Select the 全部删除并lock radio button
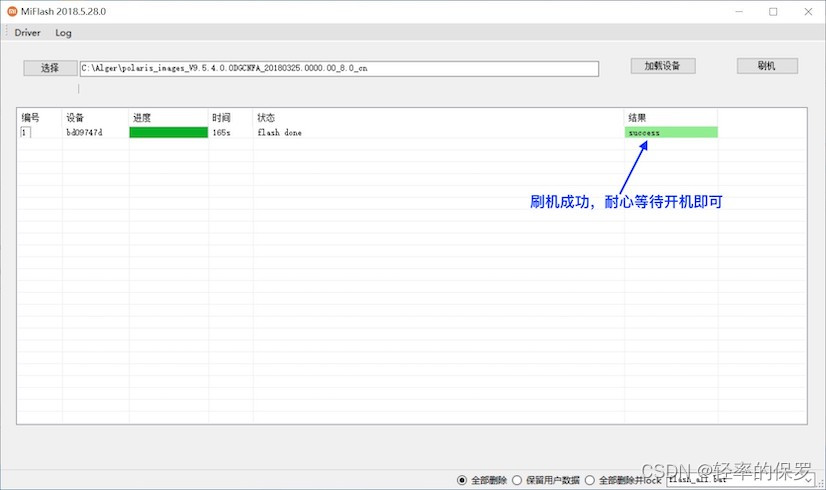Image resolution: width=826 pixels, height=490 pixels. pos(590,480)
